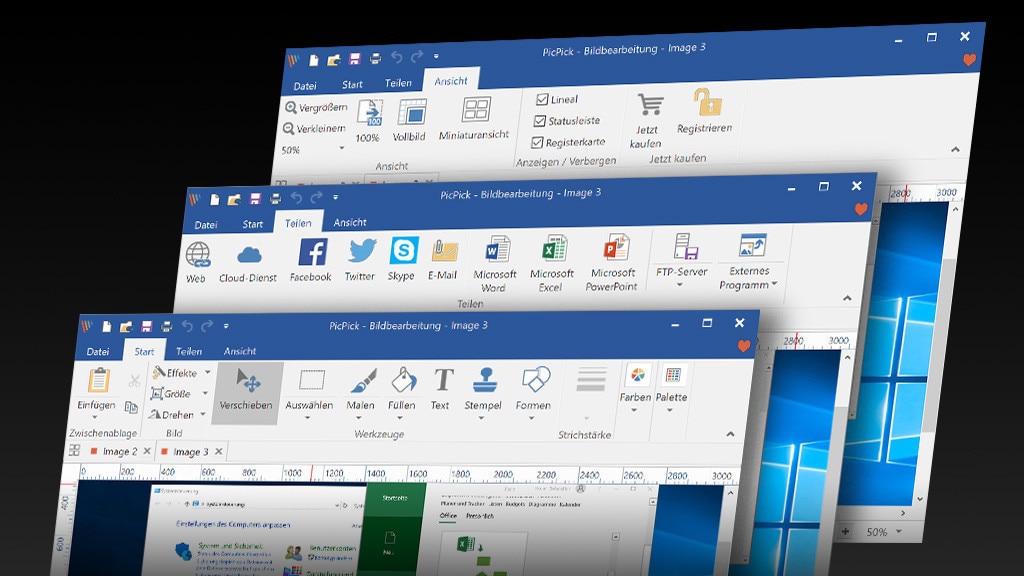Disable the Statusleiste checkbox
Viewport: 1024px width, 576px height.
click(x=542, y=120)
